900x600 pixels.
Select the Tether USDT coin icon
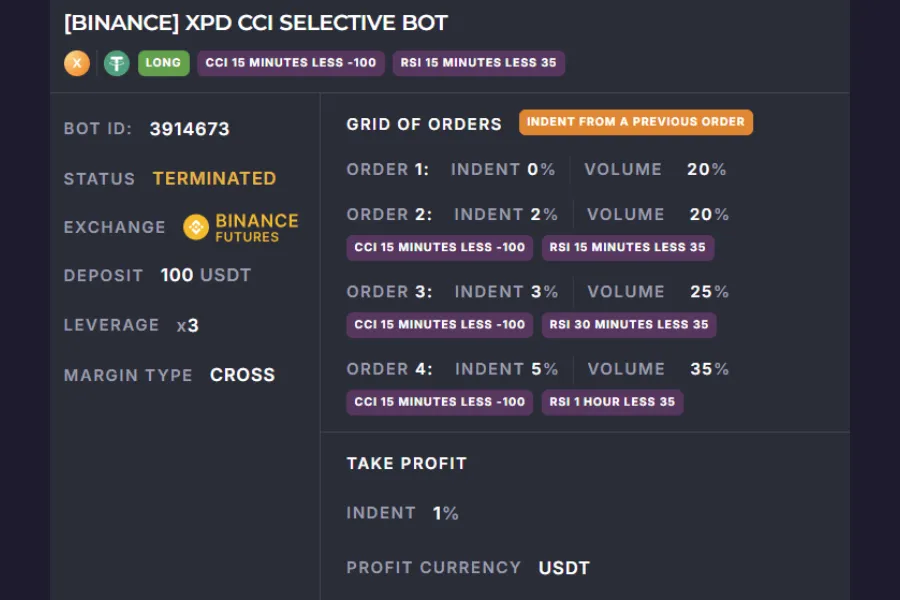point(116,63)
